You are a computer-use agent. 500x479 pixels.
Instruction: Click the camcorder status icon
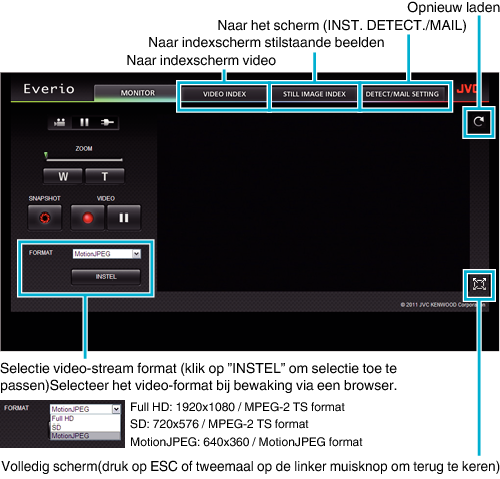(60, 122)
